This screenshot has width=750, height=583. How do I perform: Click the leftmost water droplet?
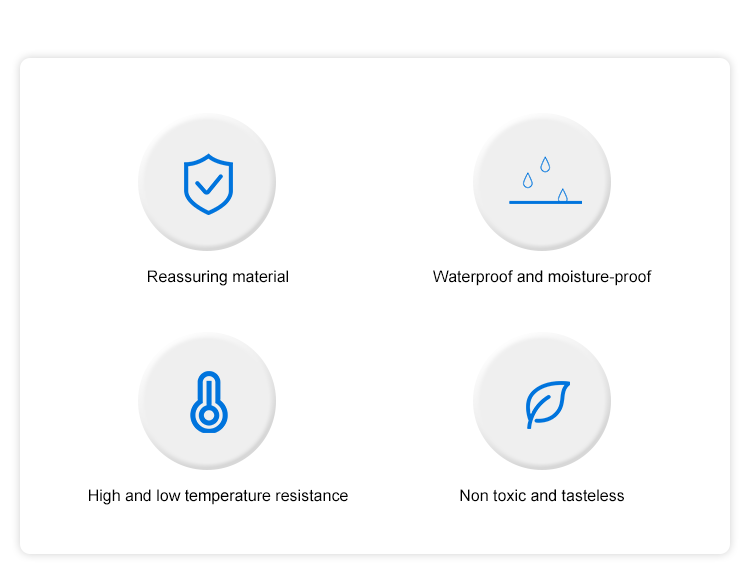(x=527, y=180)
